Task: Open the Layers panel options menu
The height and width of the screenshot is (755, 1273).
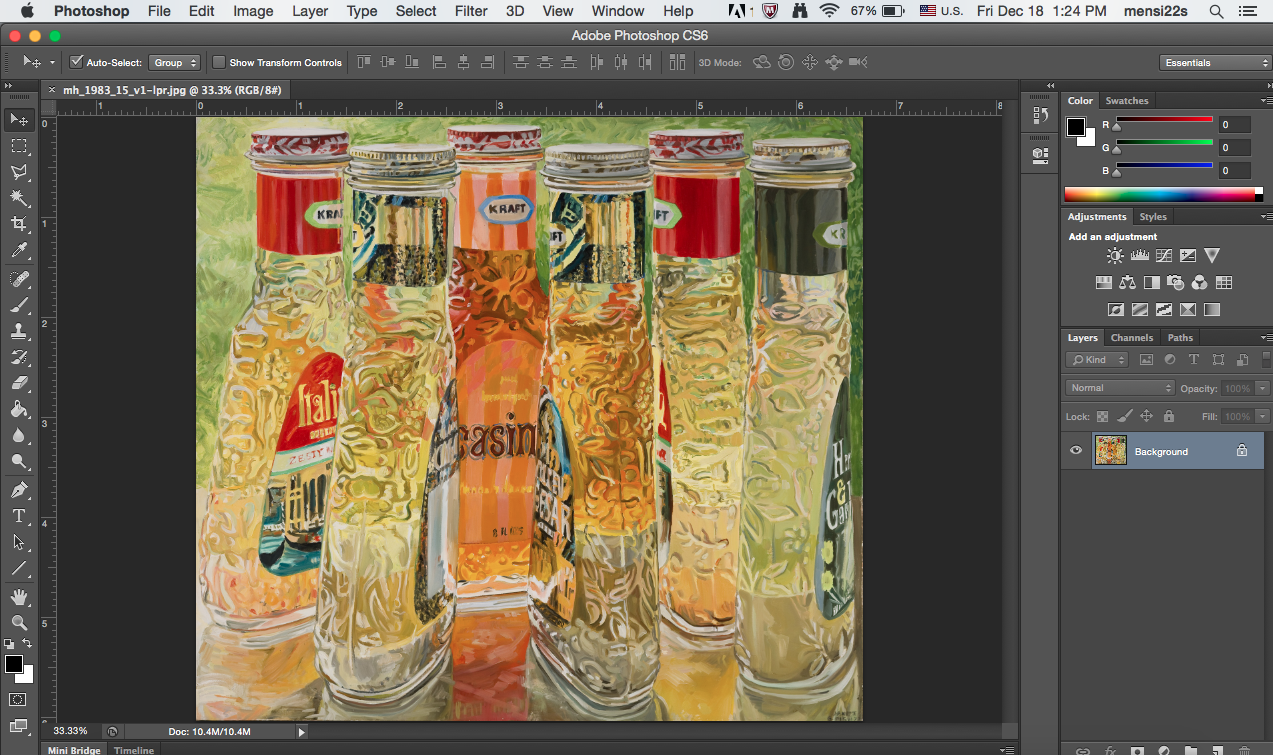Action: tap(1265, 338)
